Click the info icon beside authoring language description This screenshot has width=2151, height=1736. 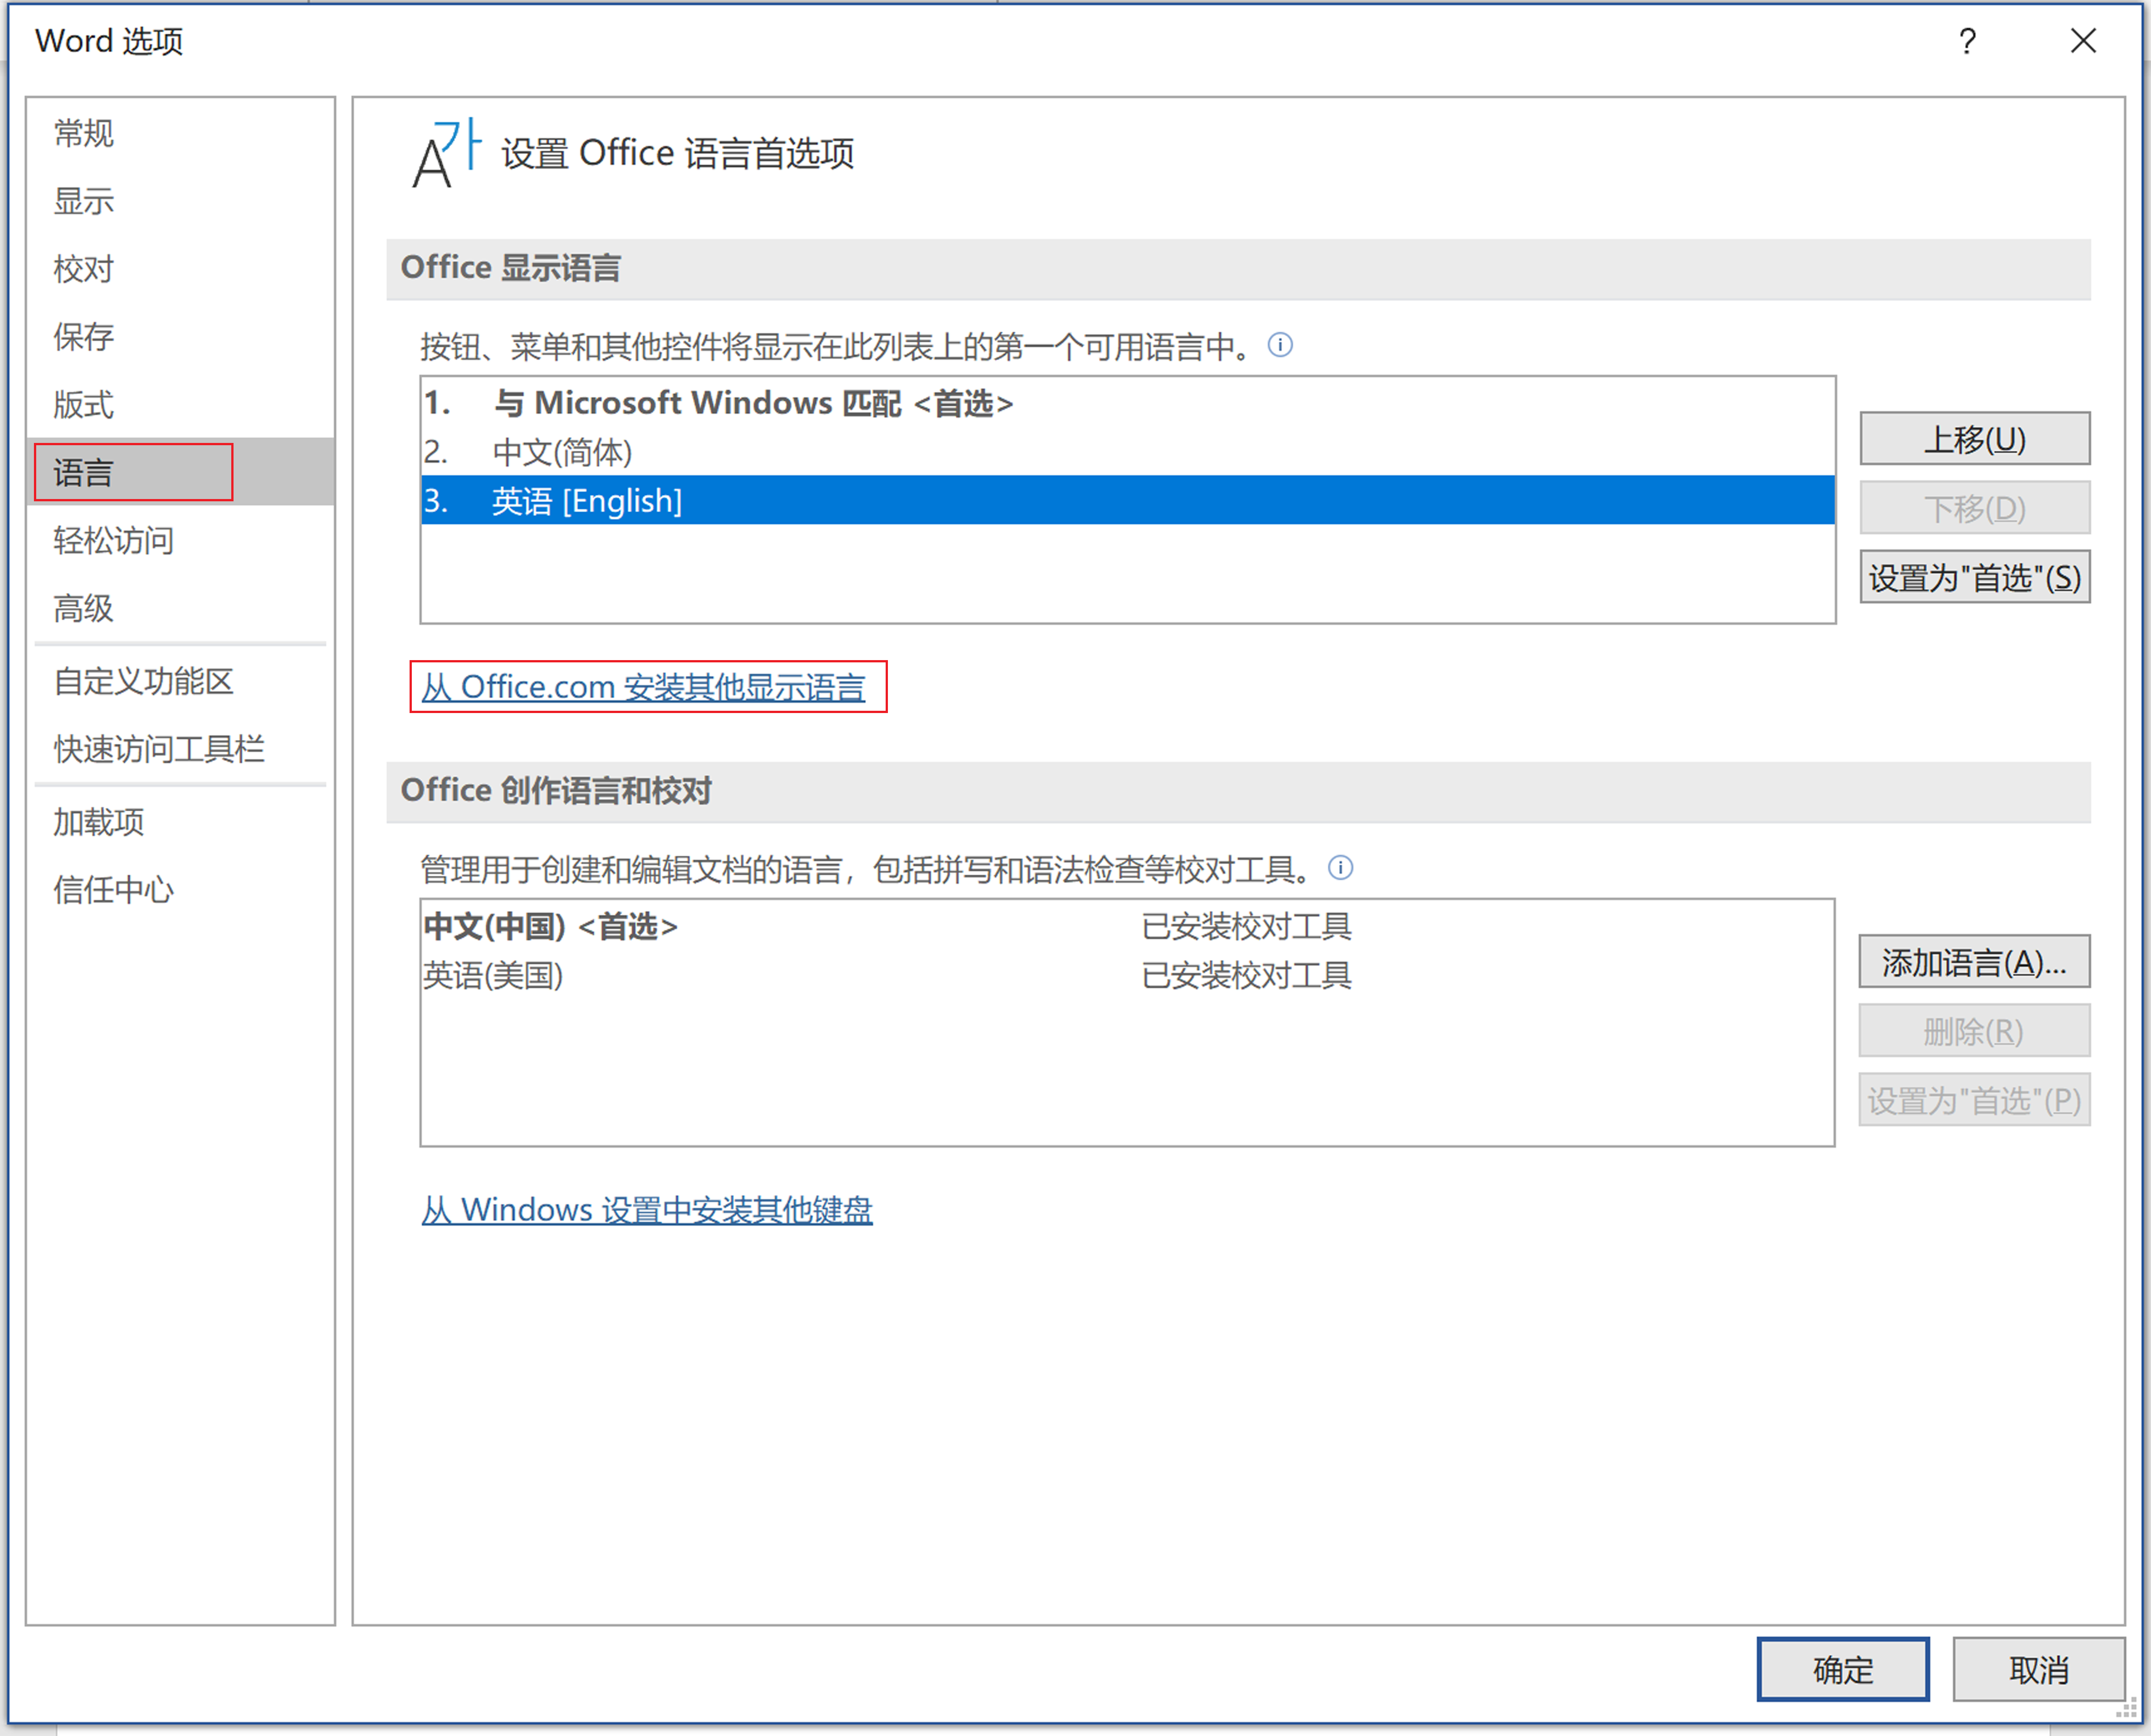tap(1340, 867)
